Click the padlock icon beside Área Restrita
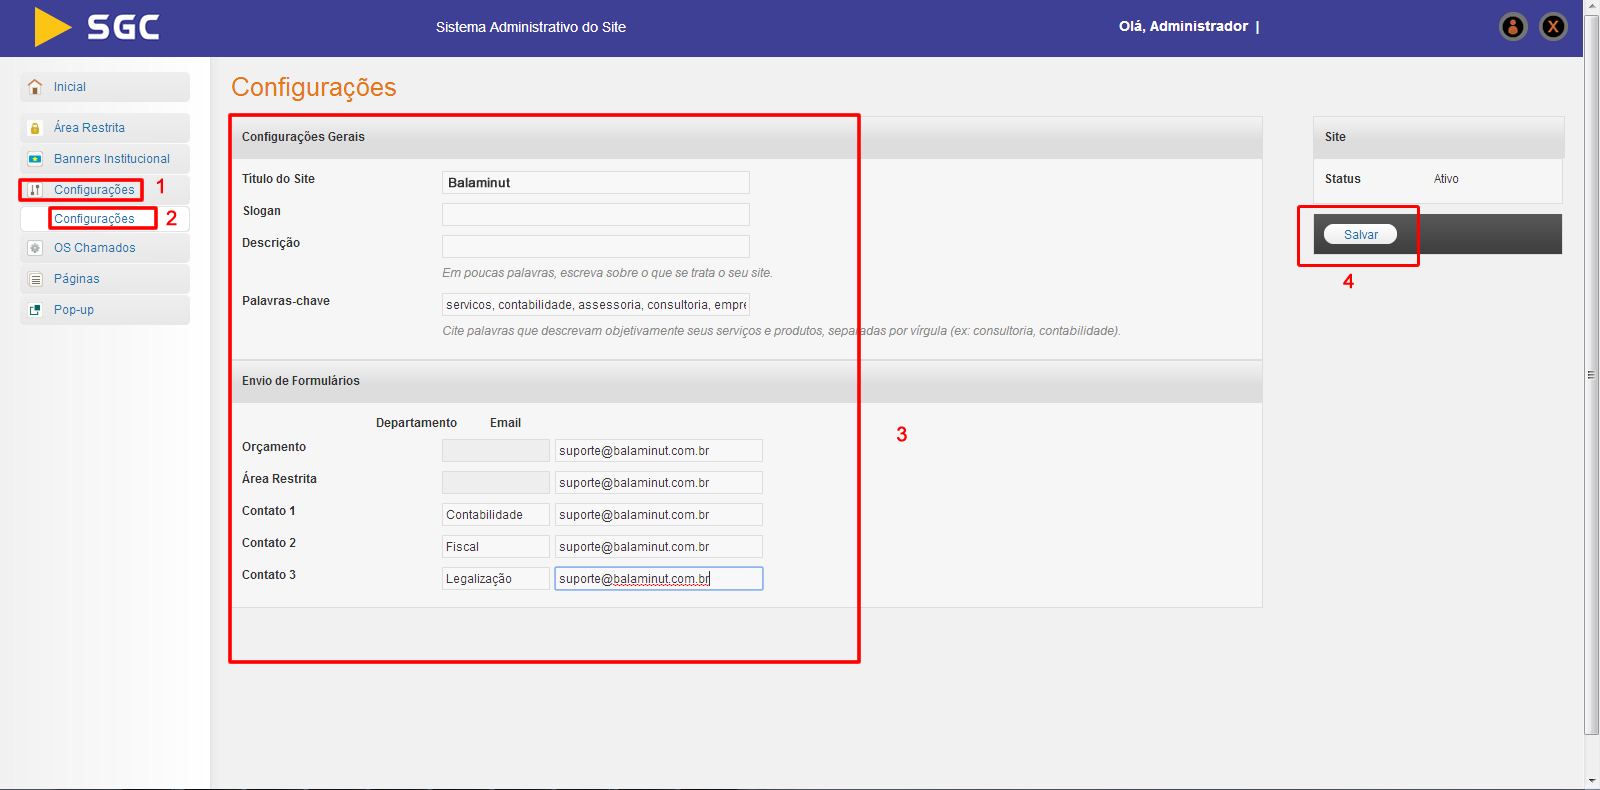This screenshot has height=790, width=1600. [35, 128]
